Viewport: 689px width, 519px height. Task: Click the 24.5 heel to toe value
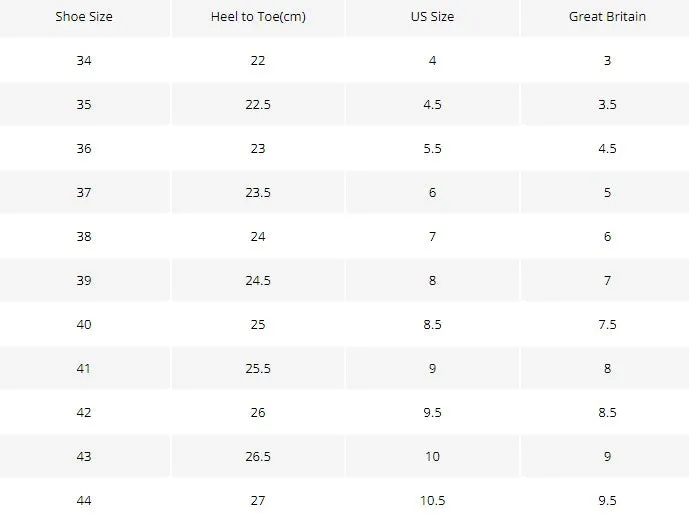coord(258,280)
